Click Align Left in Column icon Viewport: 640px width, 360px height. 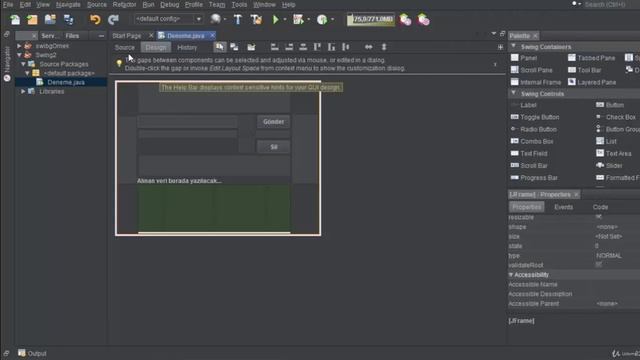click(275, 47)
